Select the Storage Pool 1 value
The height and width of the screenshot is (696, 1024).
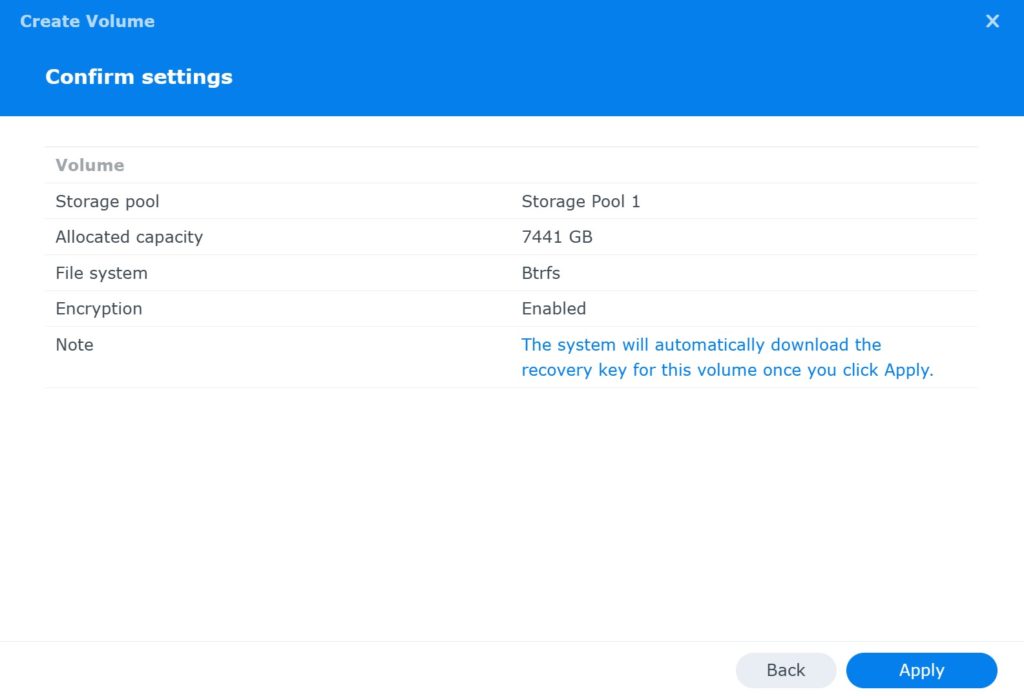tap(581, 201)
